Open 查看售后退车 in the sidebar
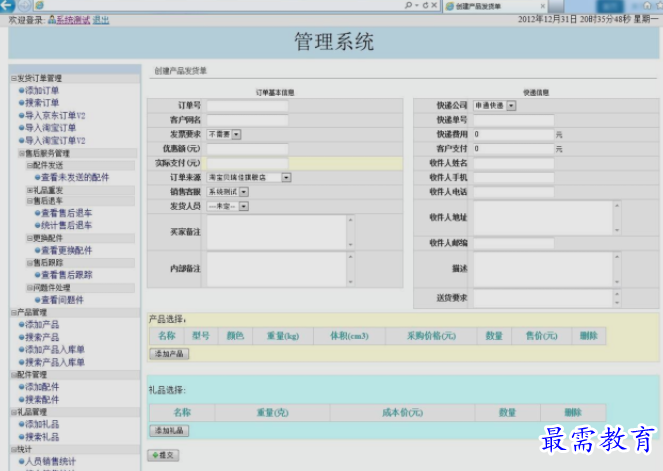This screenshot has height=471, width=663. click(x=66, y=213)
